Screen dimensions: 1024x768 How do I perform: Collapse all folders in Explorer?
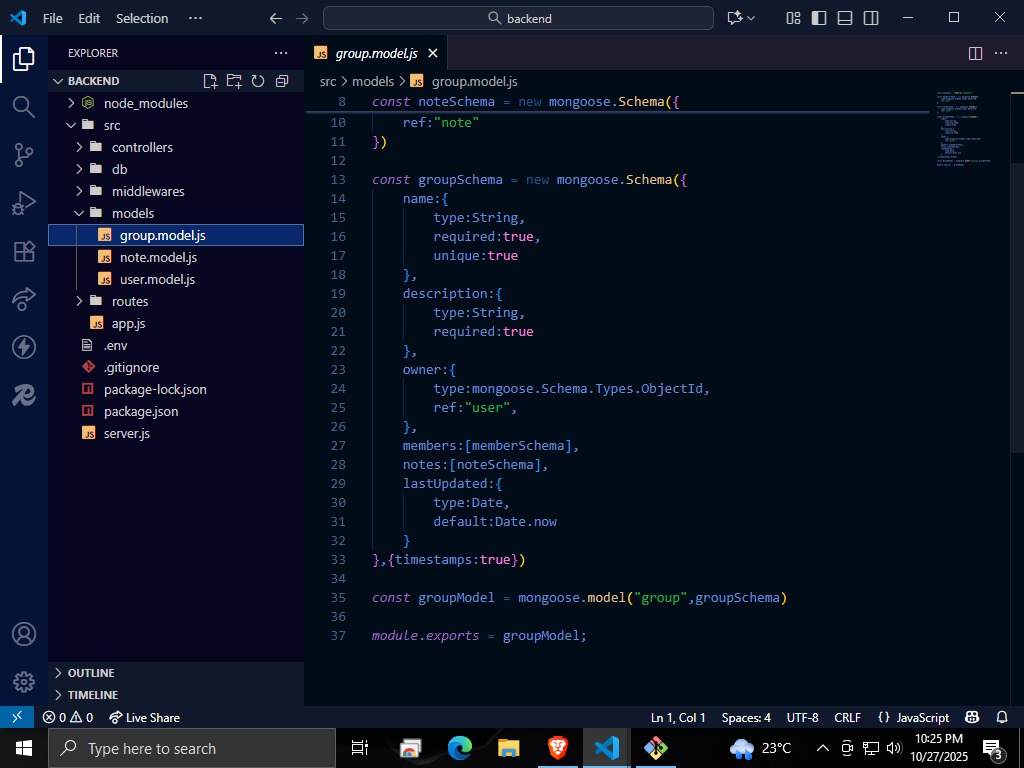[281, 81]
